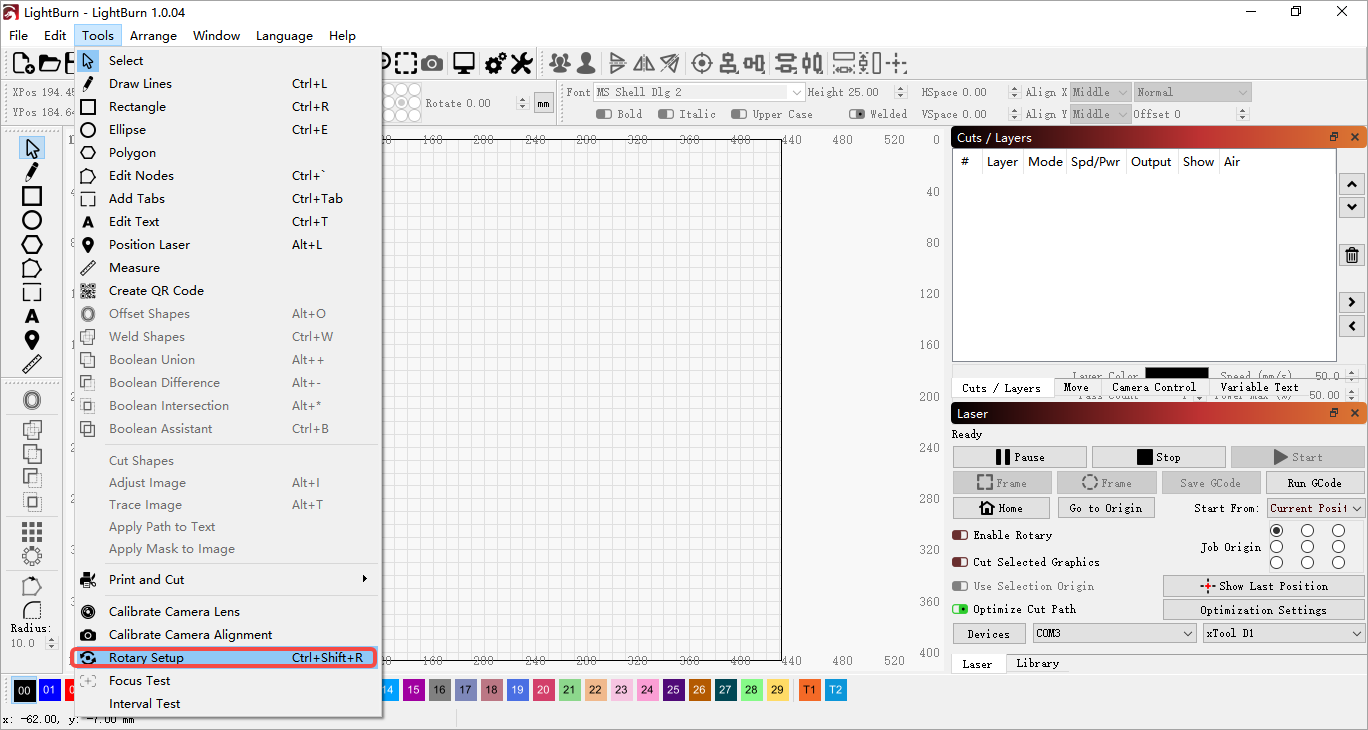Click the target-shaped align centers icon
Viewport: 1368px width, 730px height.
[x=702, y=63]
